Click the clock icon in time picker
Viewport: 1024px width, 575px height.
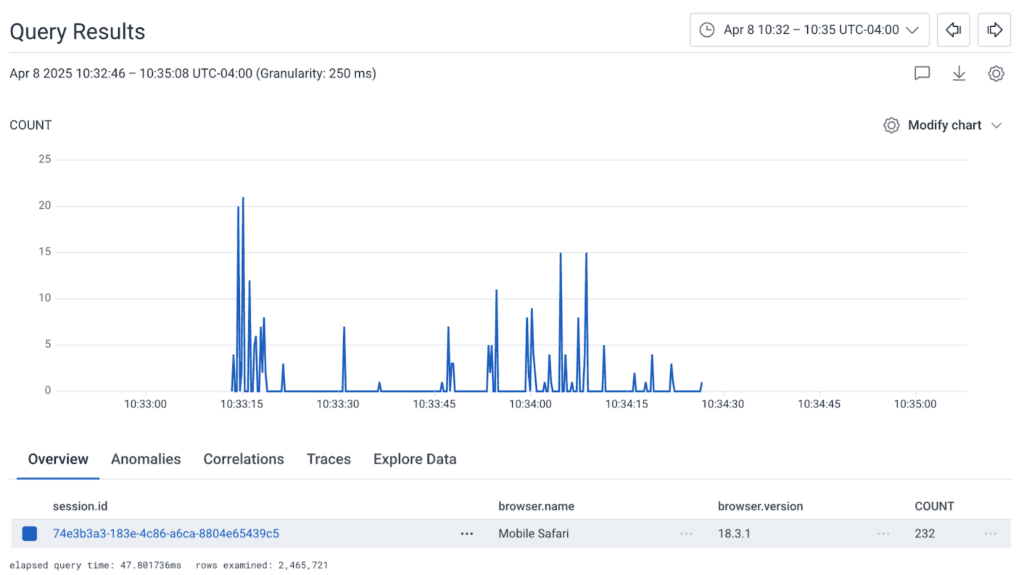click(707, 30)
